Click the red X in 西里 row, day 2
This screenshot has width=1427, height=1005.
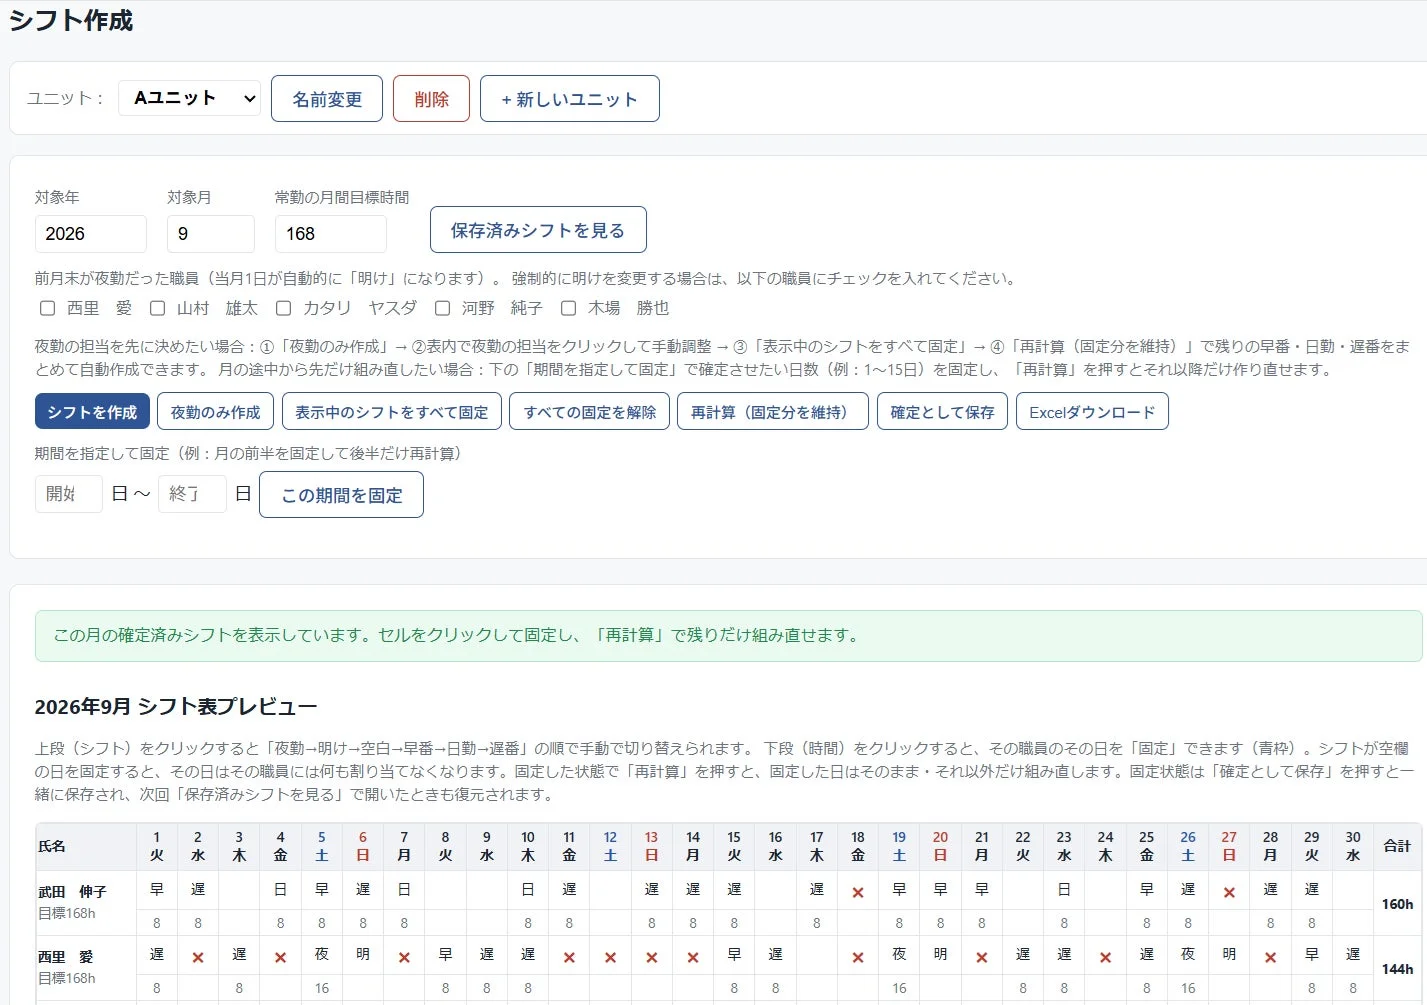click(x=198, y=957)
